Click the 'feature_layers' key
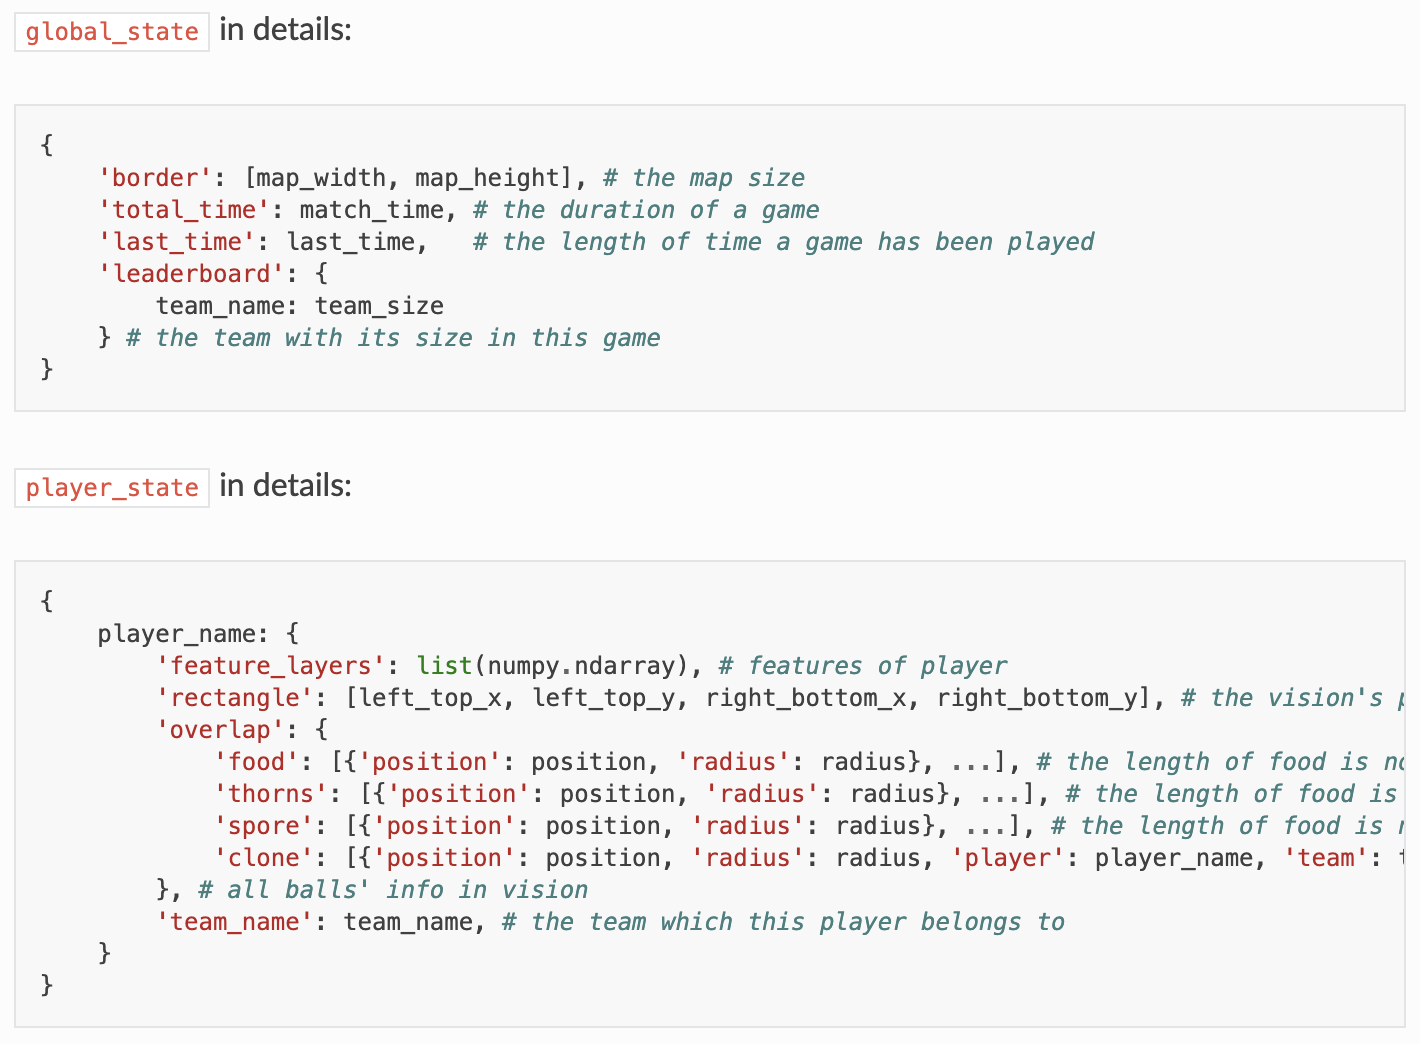This screenshot has width=1420, height=1044. pos(271,666)
